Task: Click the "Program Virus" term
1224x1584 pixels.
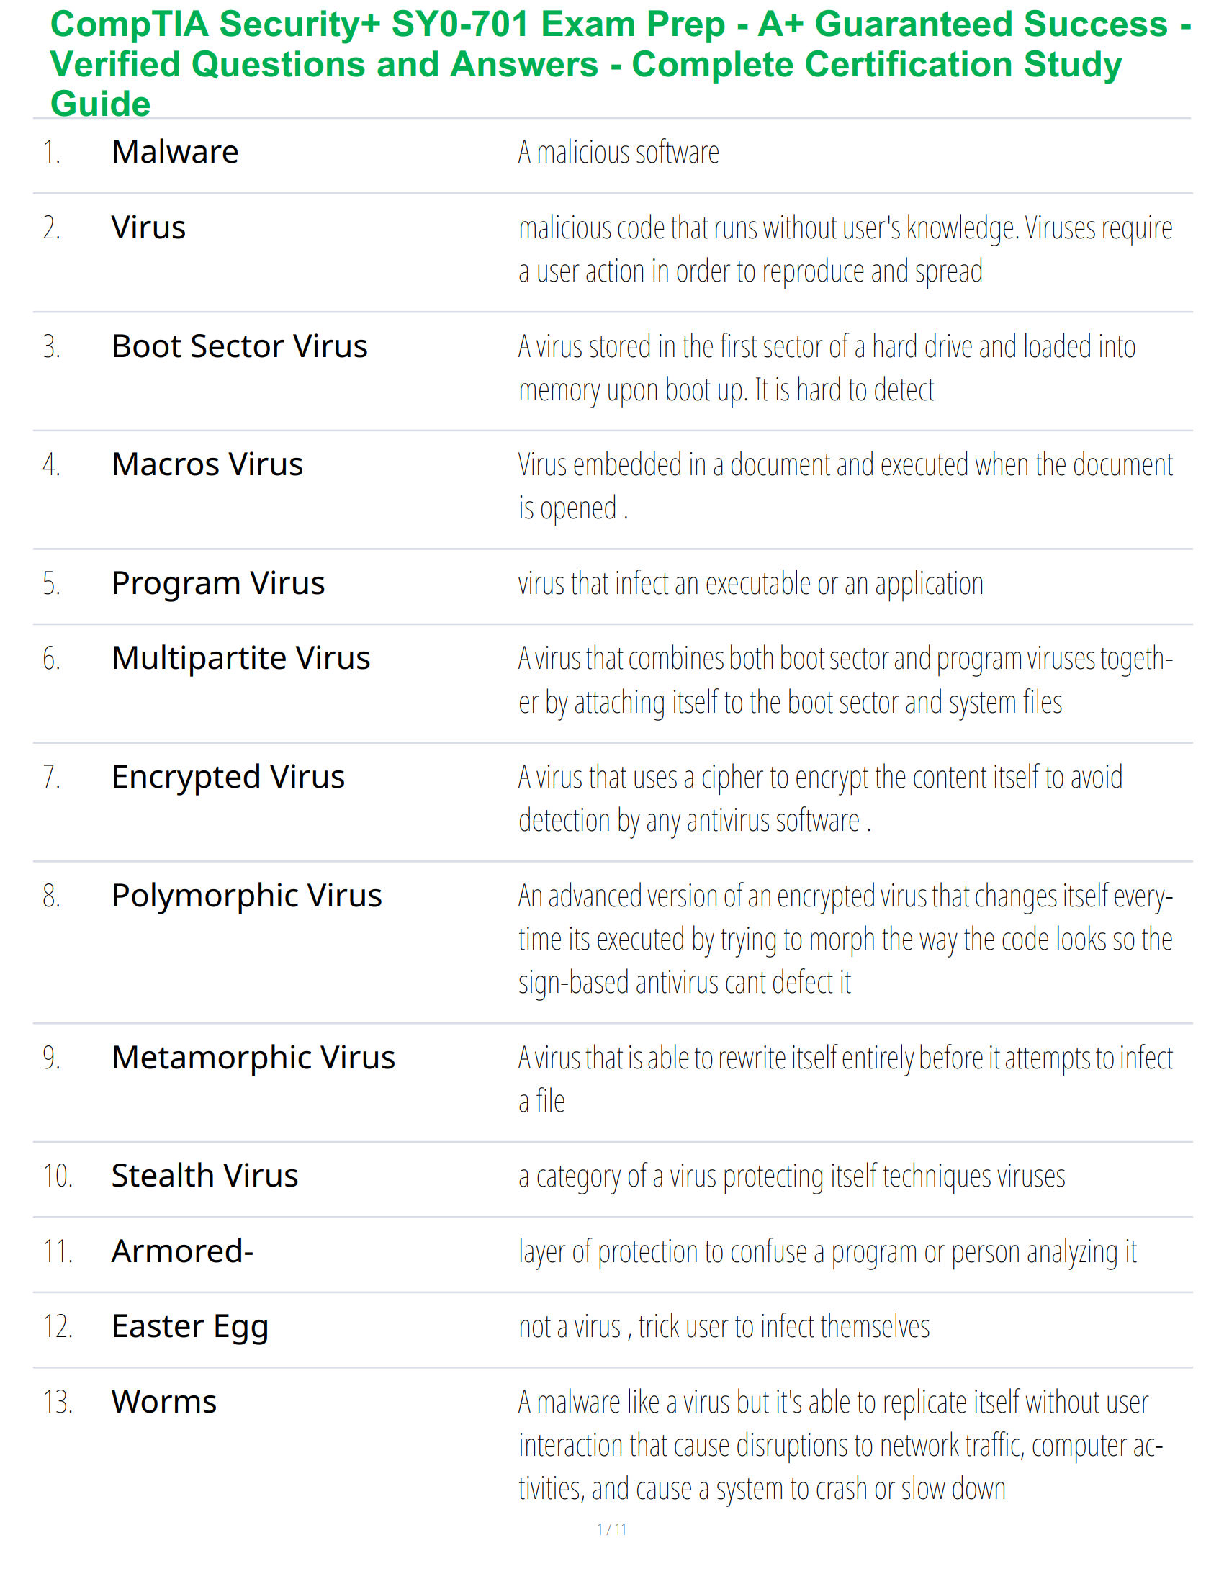Action: (x=218, y=583)
